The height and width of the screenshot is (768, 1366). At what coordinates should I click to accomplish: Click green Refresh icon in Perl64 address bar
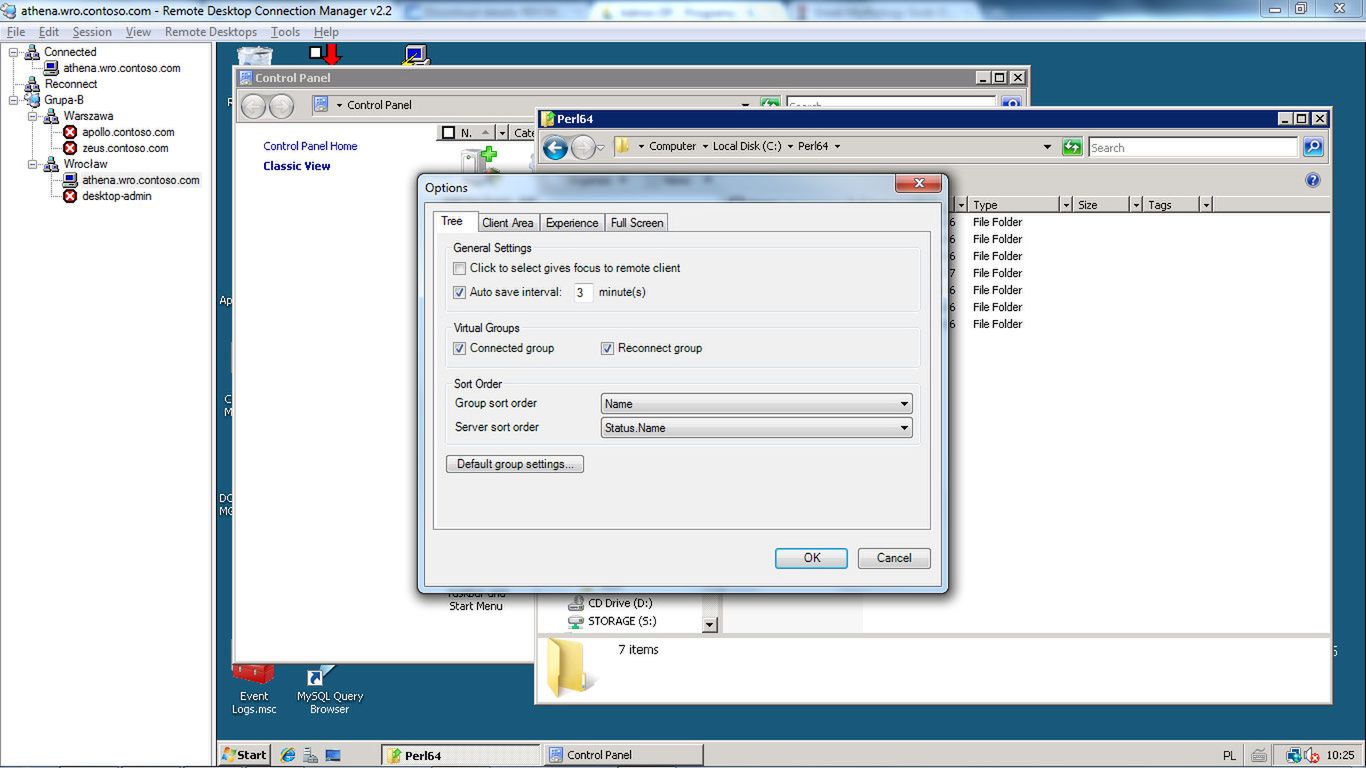(1072, 147)
